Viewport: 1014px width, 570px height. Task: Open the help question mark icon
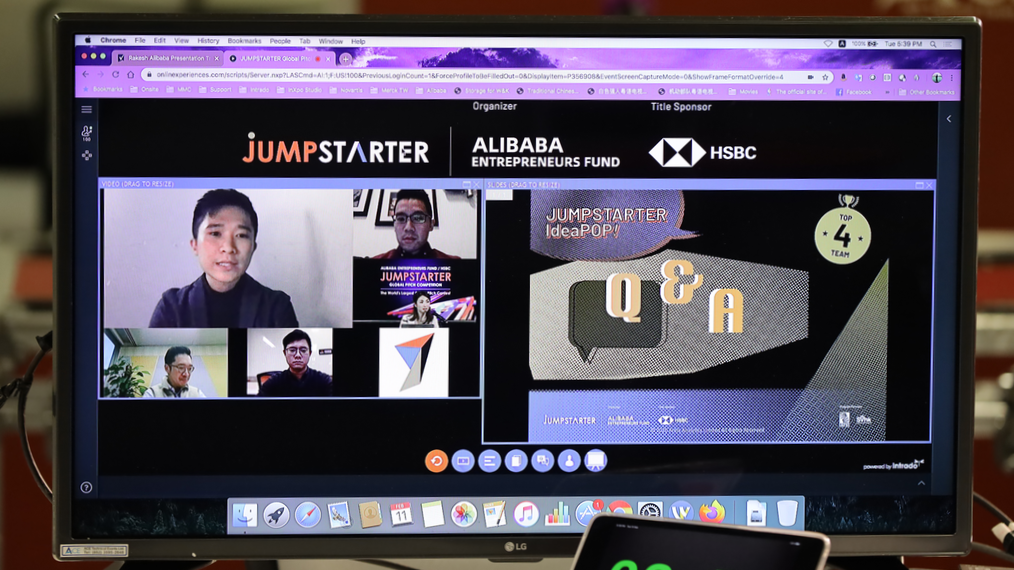point(86,487)
